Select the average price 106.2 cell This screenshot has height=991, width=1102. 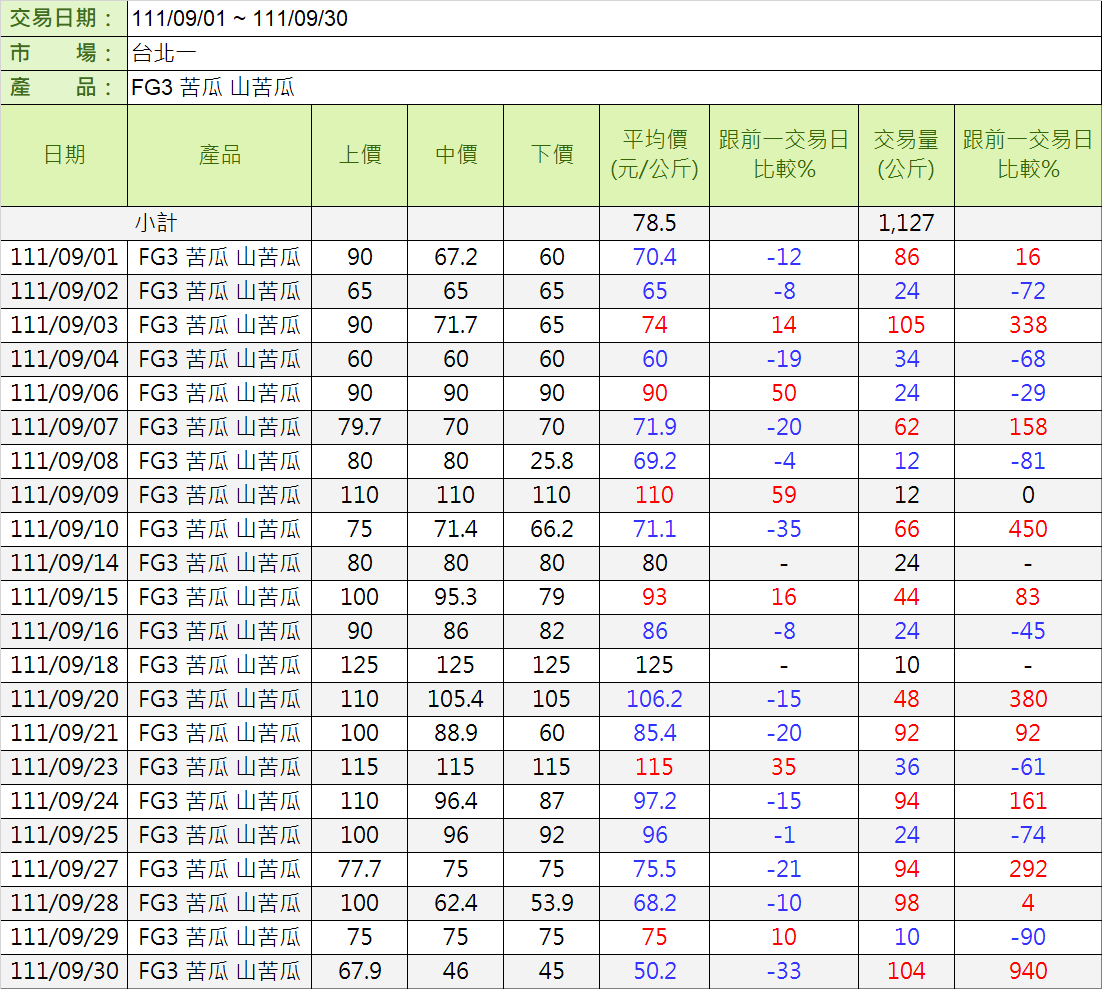tap(655, 699)
